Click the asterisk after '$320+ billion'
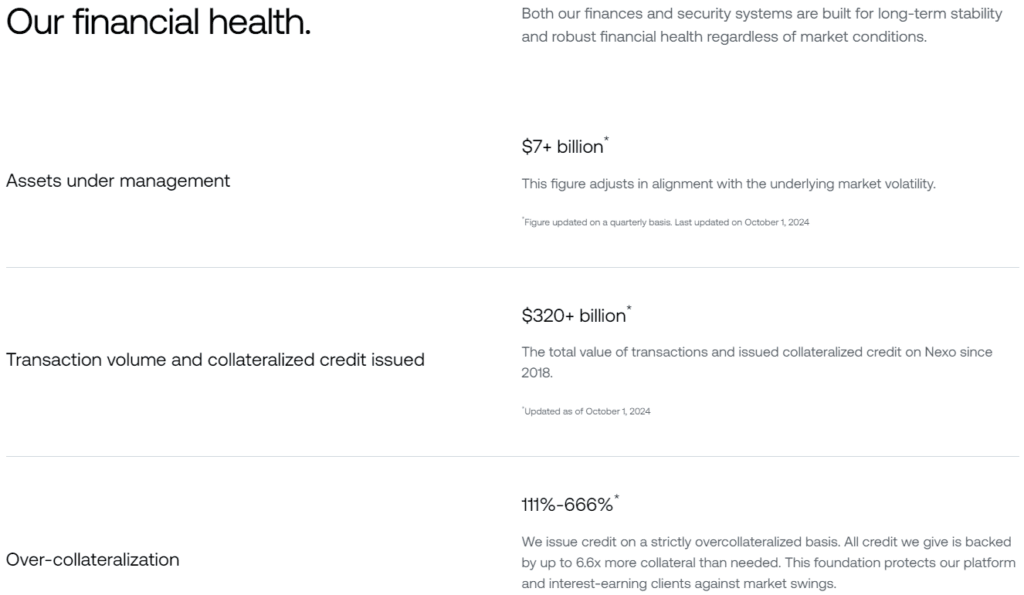The width and height of the screenshot is (1024, 595). click(630, 308)
